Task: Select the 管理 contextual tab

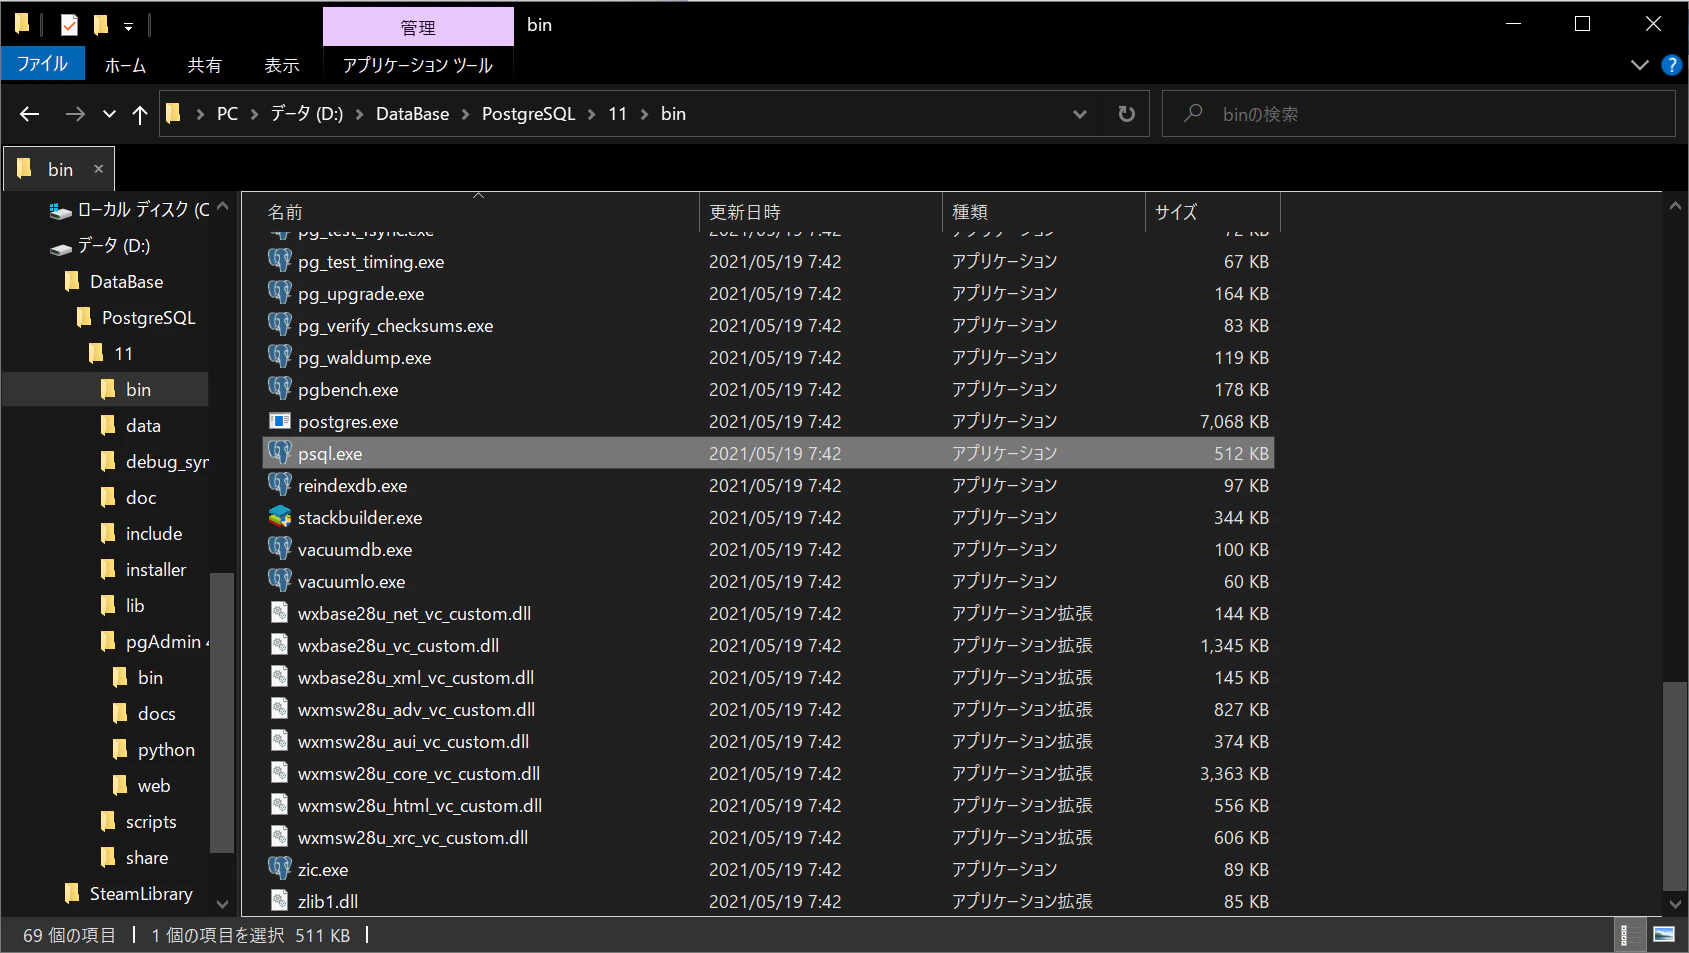Action: click(418, 27)
